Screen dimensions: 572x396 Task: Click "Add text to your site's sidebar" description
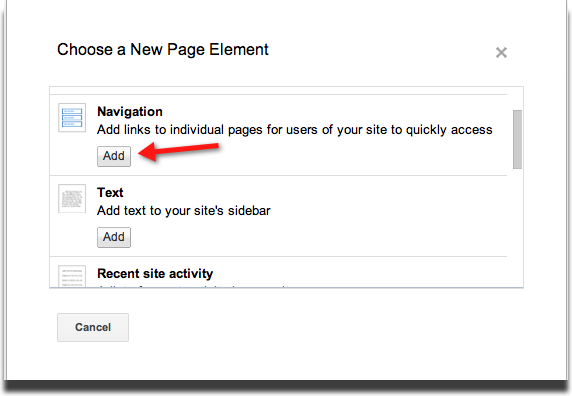coord(183,211)
